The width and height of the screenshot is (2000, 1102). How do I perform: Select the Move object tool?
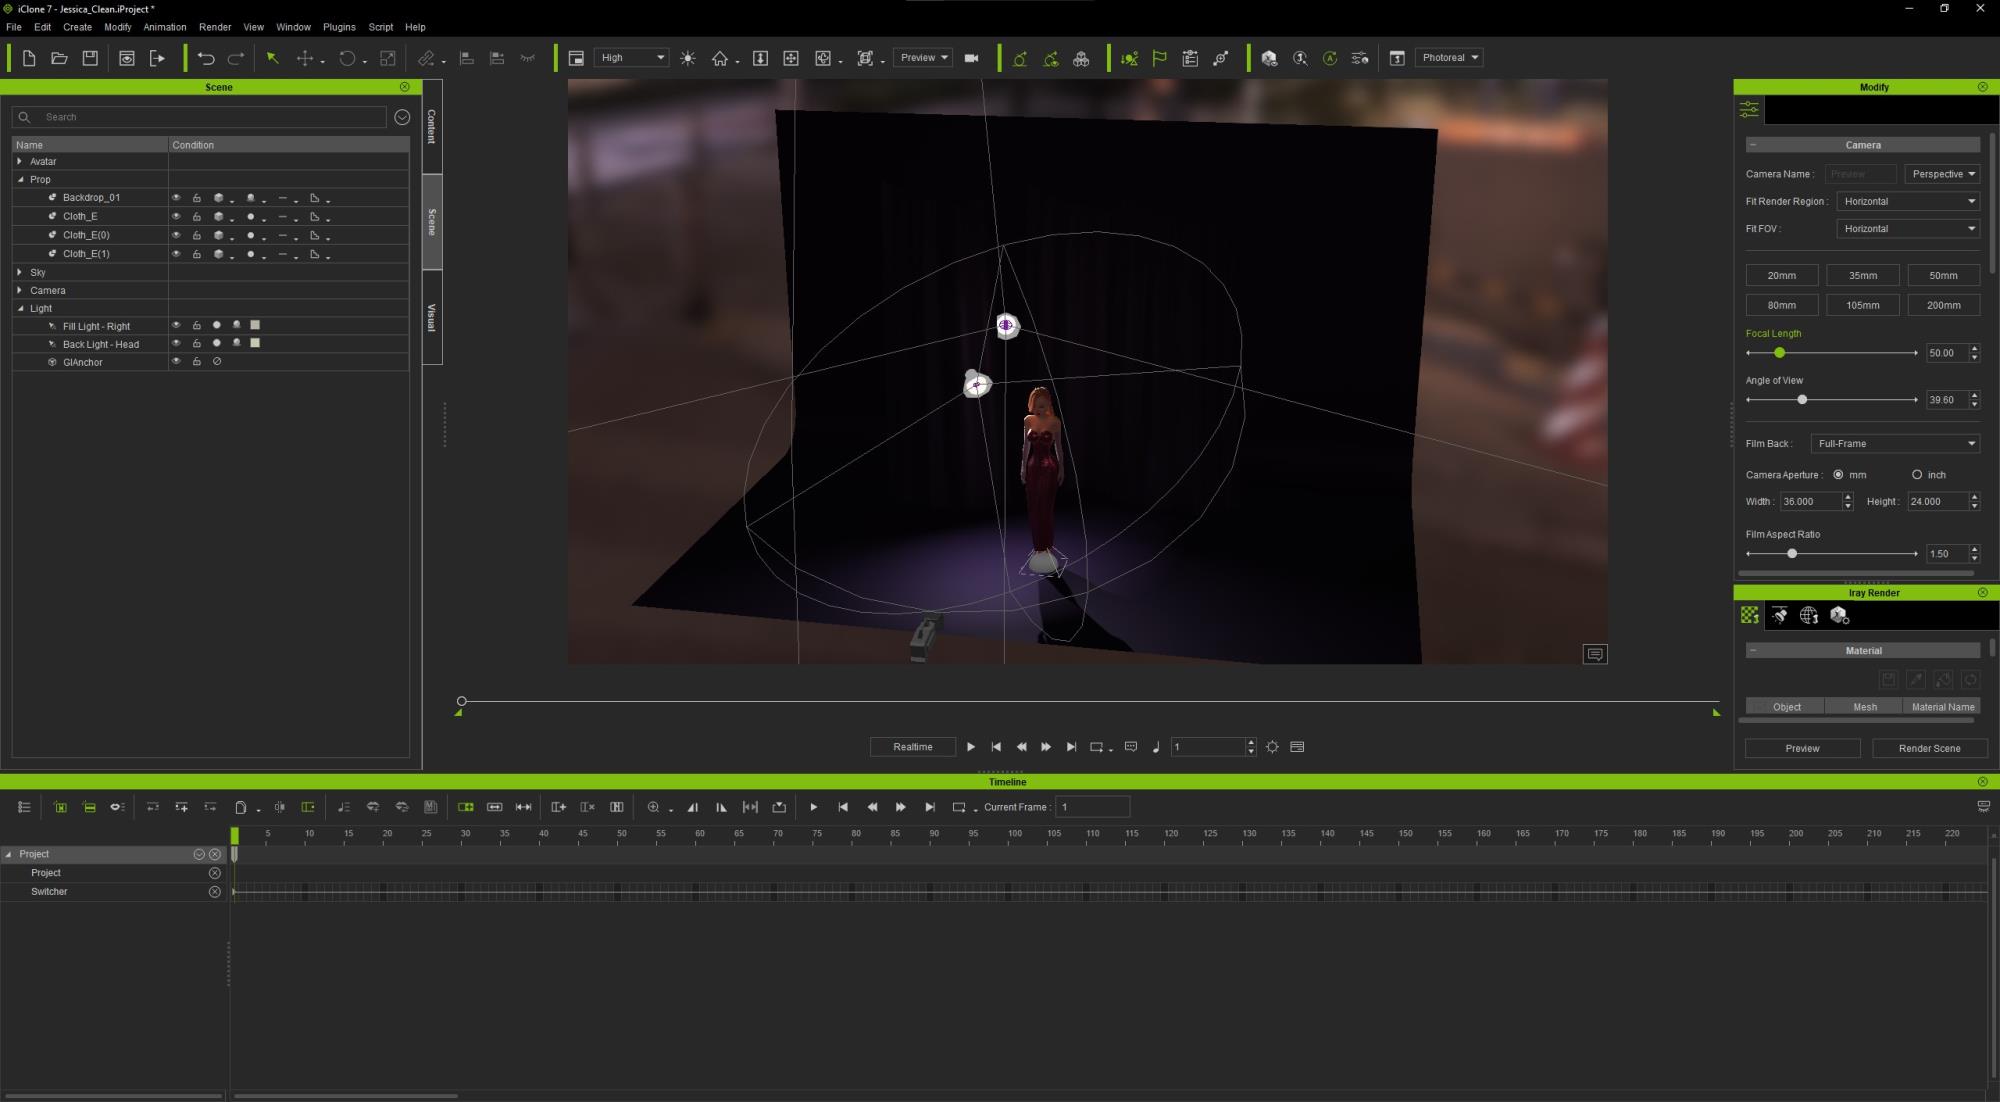click(305, 58)
